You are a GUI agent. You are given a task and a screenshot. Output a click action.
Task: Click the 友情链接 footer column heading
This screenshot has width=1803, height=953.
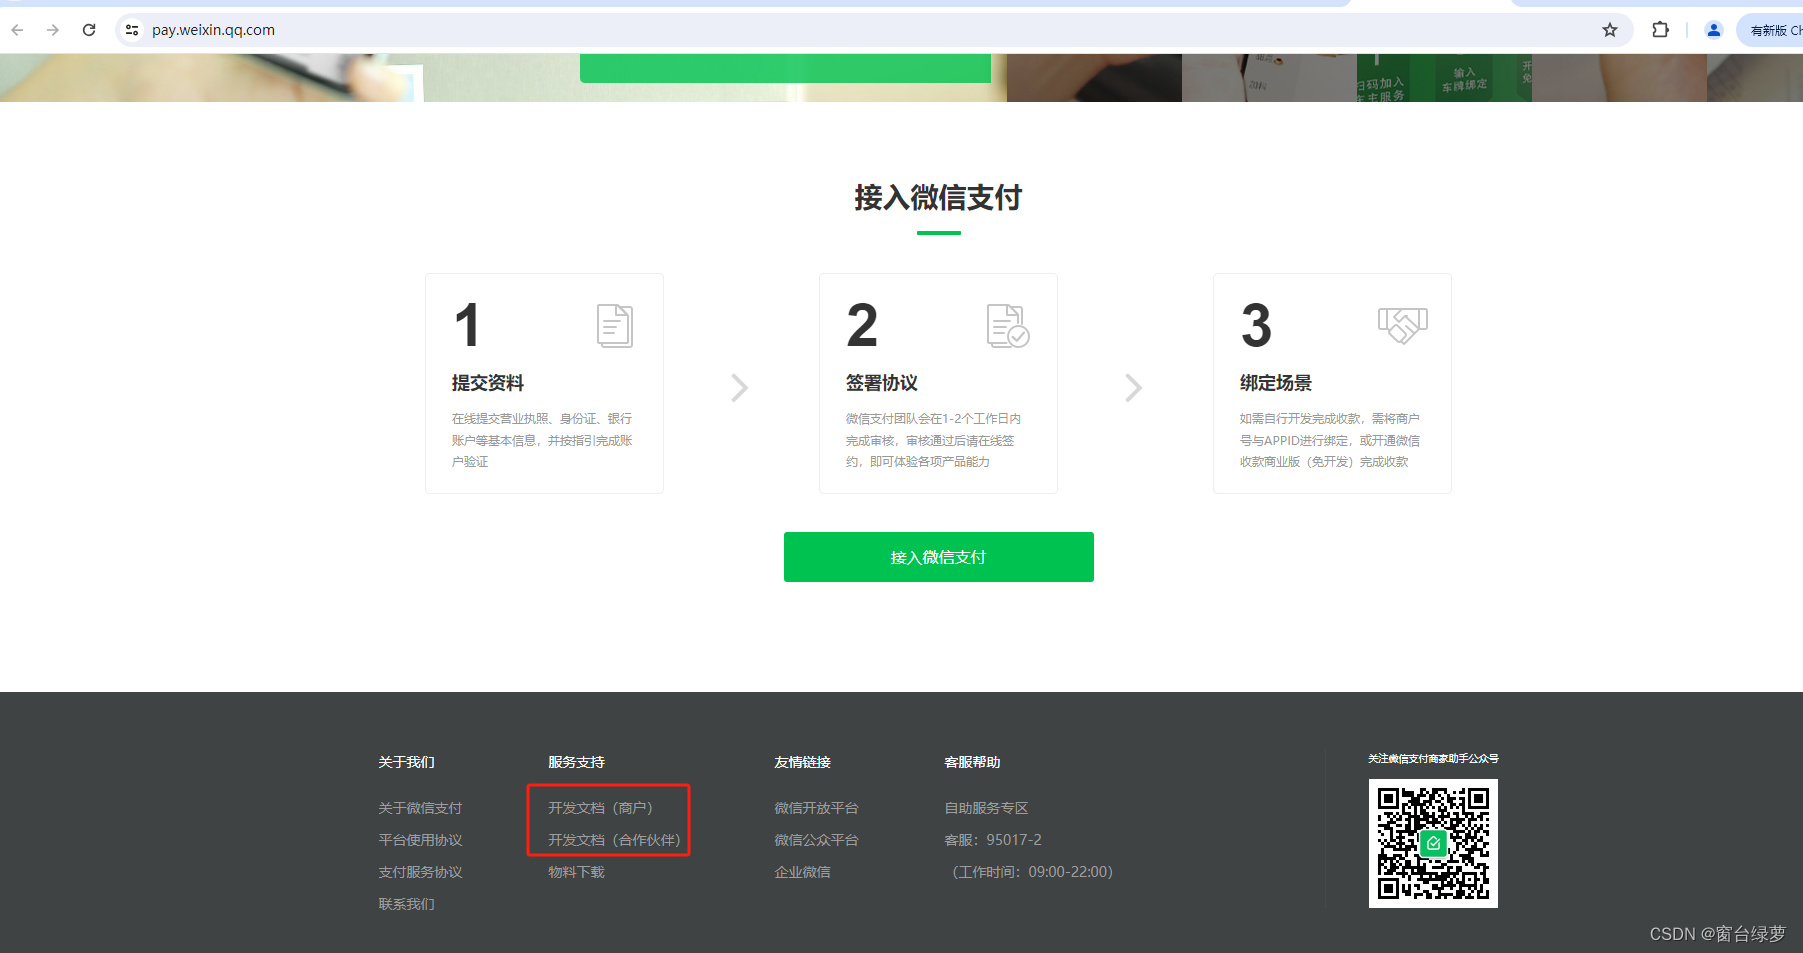[802, 762]
